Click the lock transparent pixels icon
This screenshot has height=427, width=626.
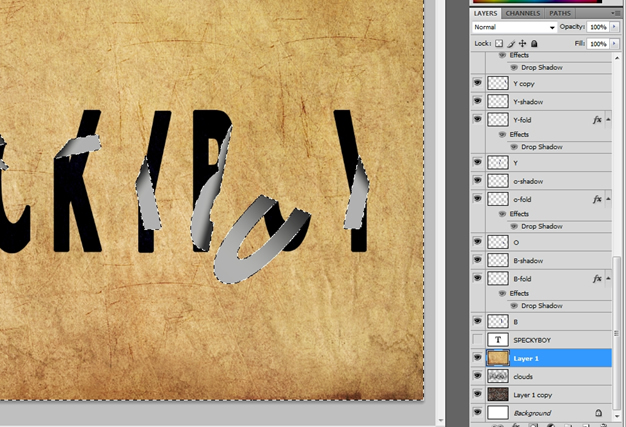(499, 43)
